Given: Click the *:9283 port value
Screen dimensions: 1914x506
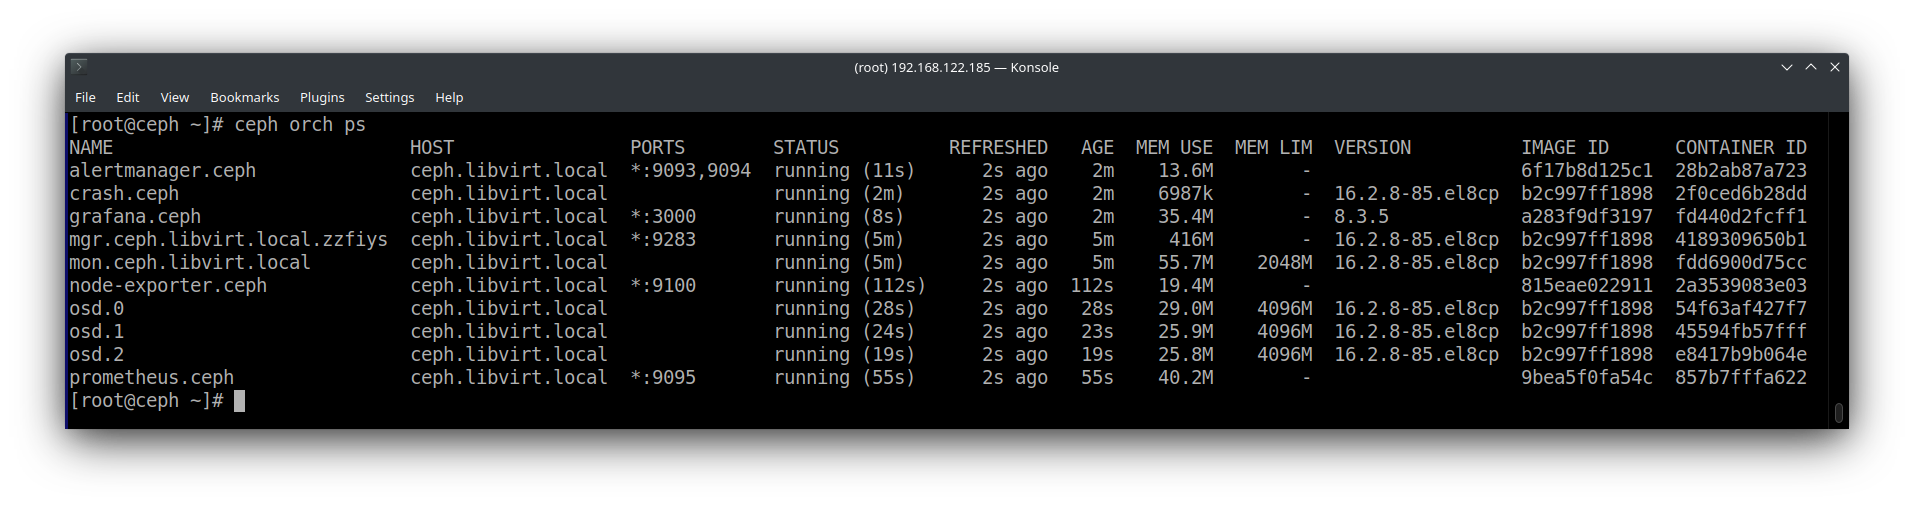Looking at the screenshot, I should (x=663, y=240).
